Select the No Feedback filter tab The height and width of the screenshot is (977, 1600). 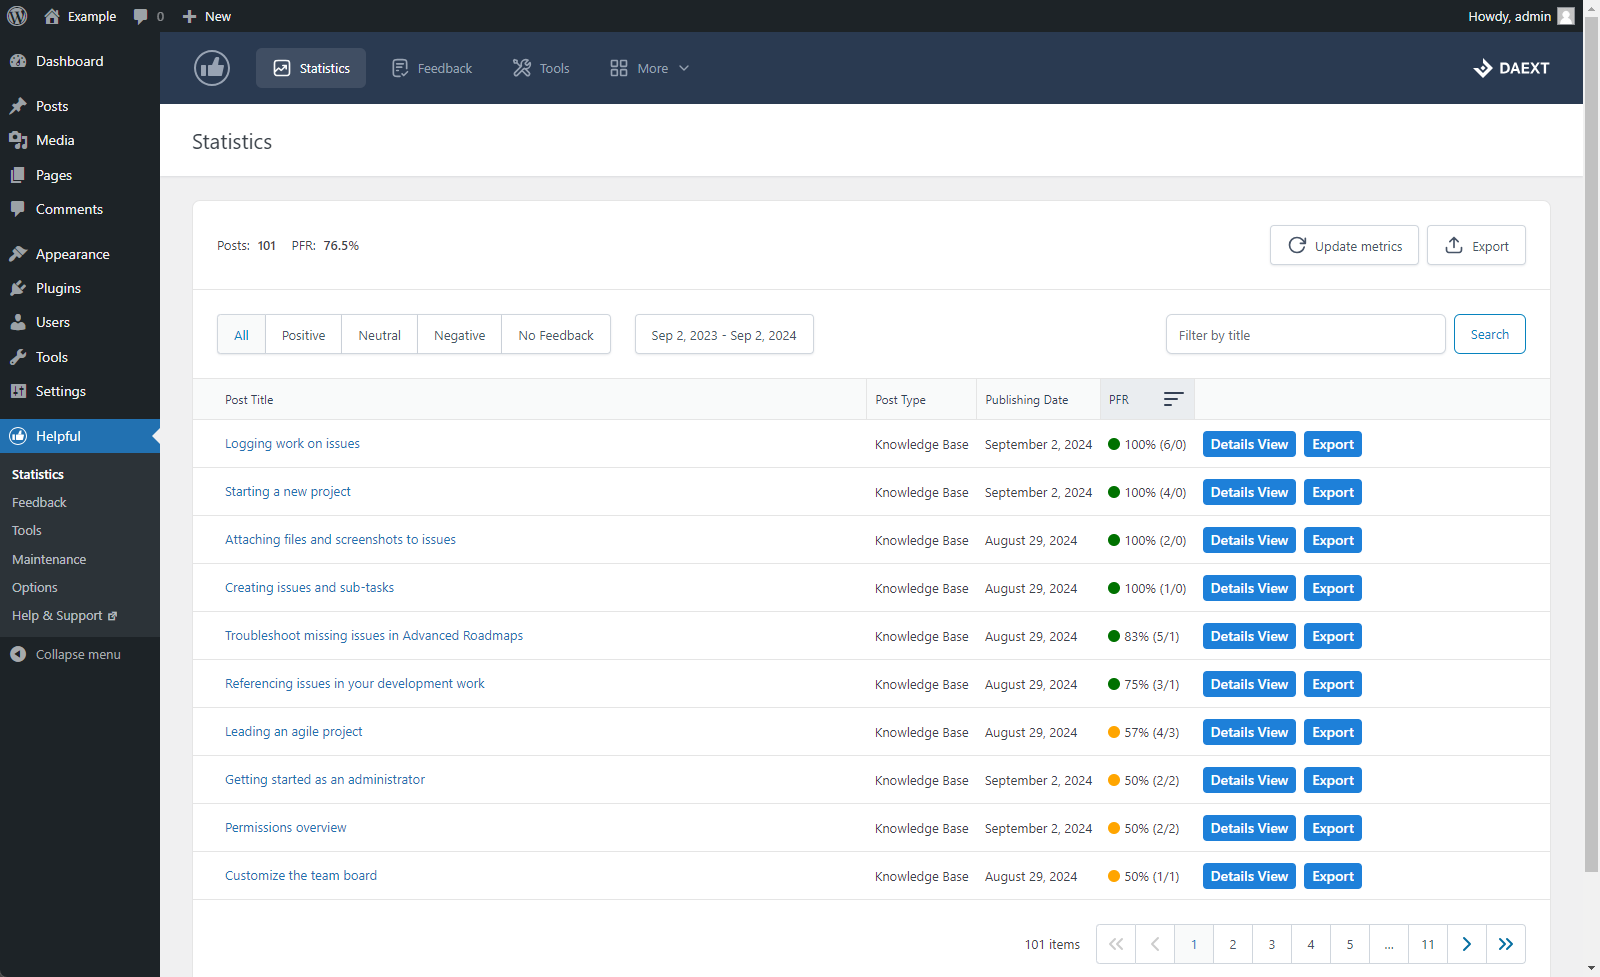coord(556,335)
